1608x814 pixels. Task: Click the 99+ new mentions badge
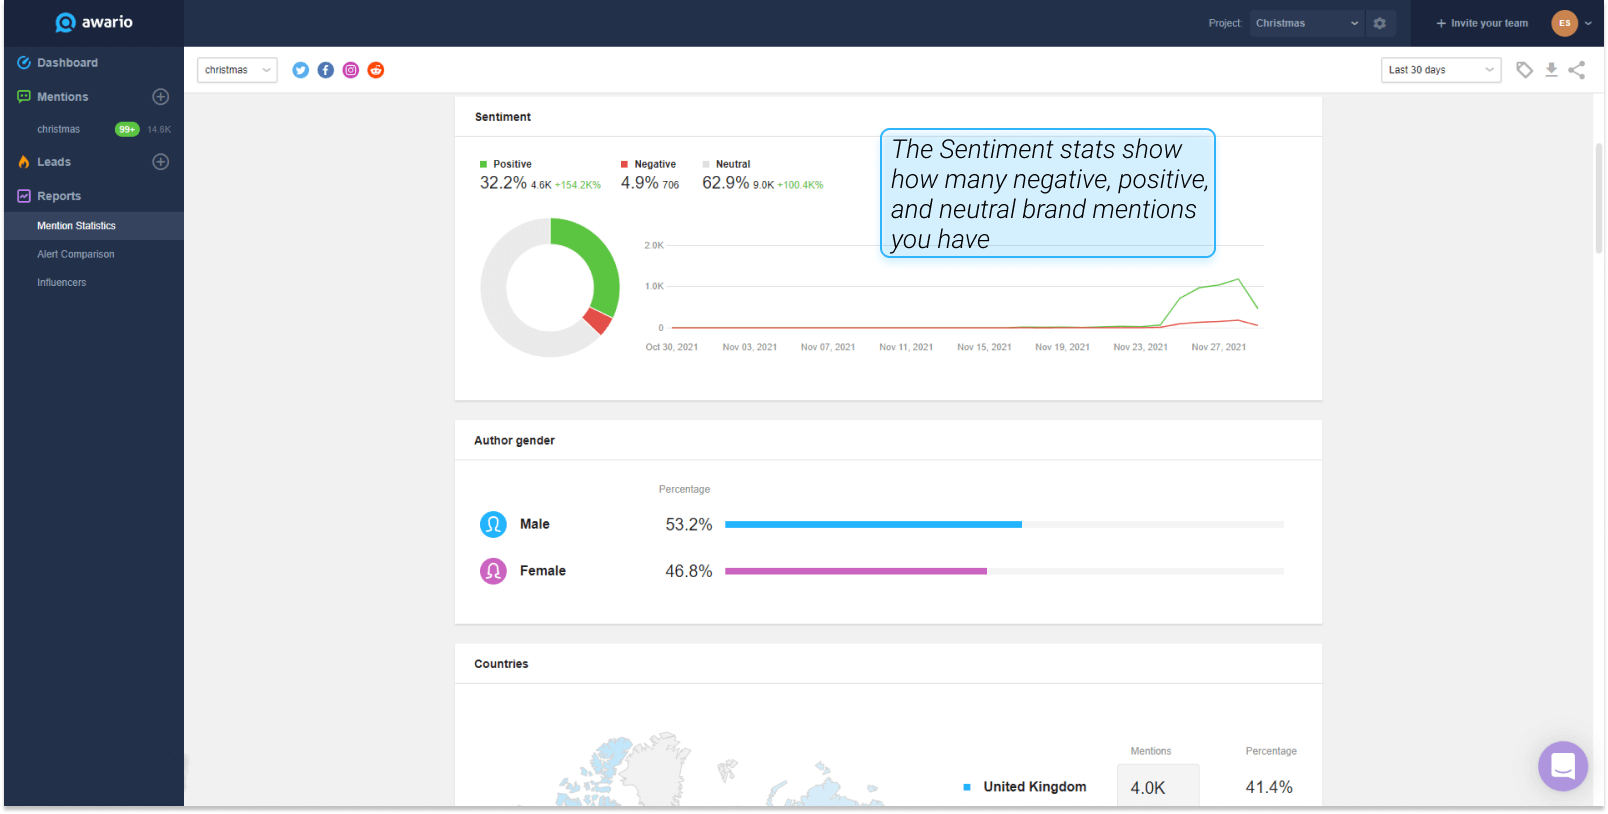coord(127,129)
